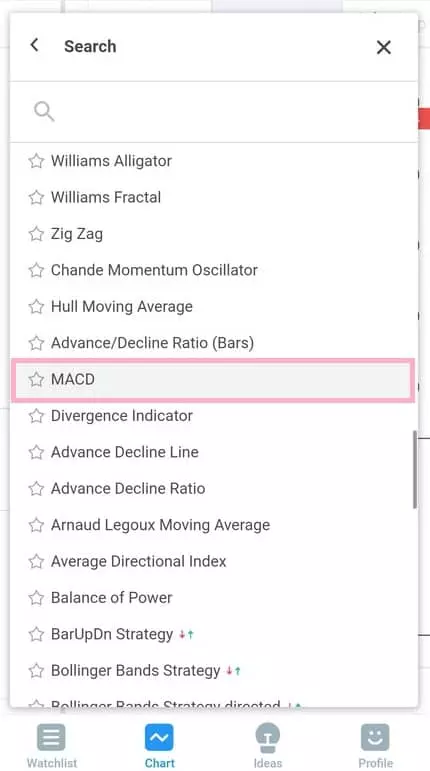Click the magnifier search icon
Screen dimensions: 430x771
(44, 112)
